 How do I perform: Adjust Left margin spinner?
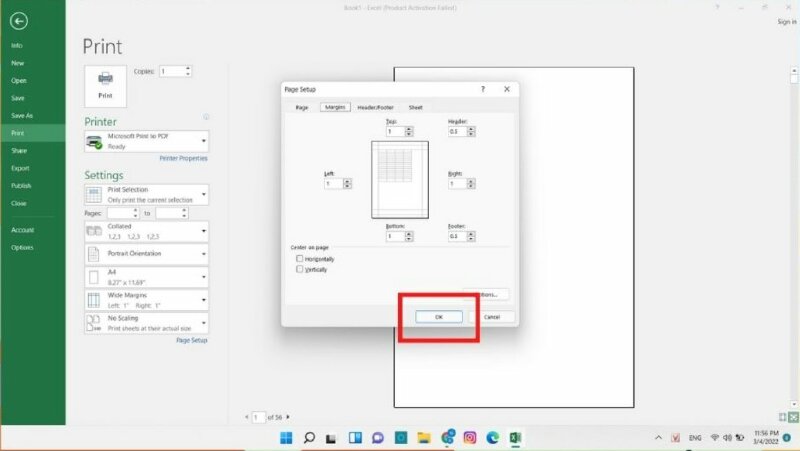[x=347, y=184]
